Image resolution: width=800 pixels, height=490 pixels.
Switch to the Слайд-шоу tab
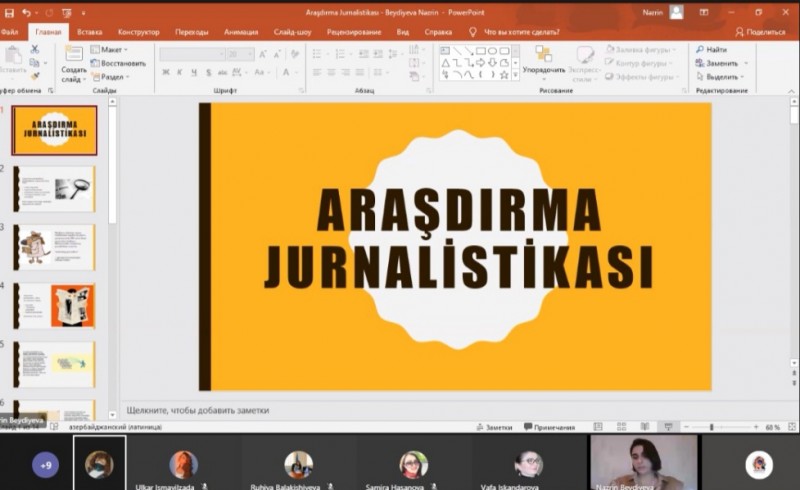click(x=292, y=32)
